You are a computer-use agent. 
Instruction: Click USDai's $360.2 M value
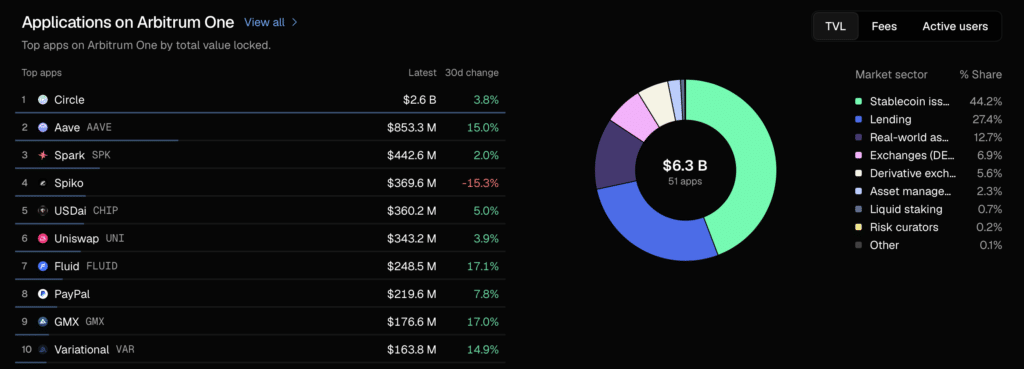tap(411, 211)
